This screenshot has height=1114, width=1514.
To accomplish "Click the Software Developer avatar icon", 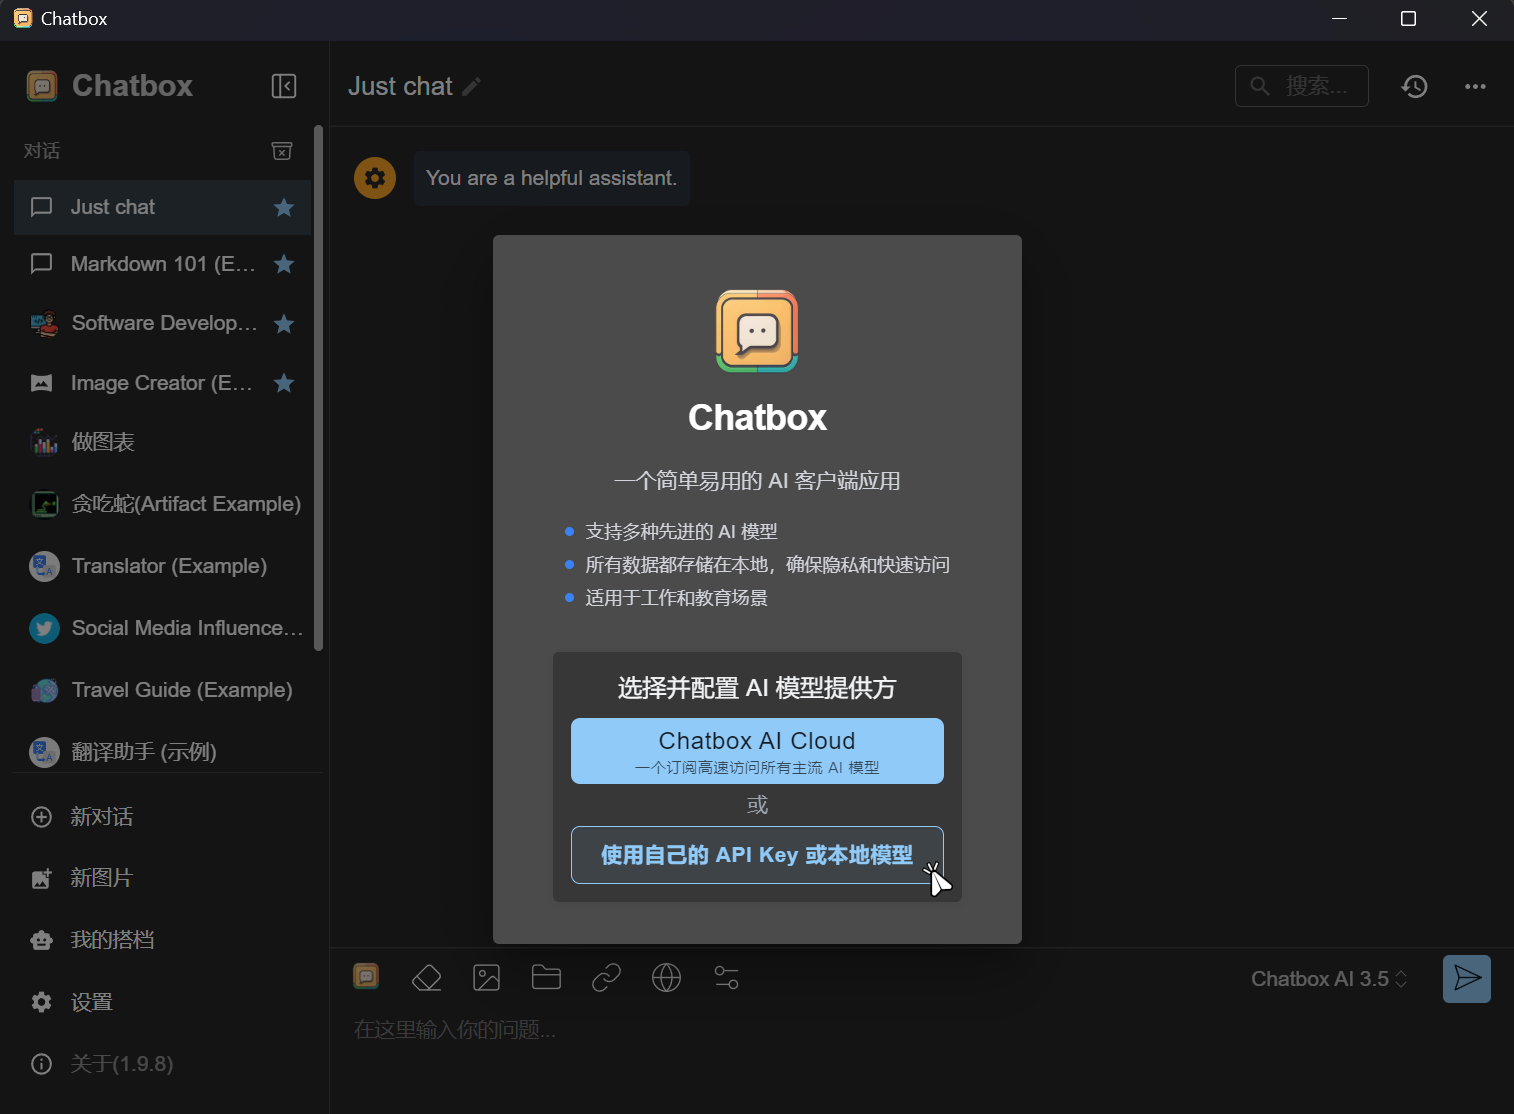I will click(44, 323).
